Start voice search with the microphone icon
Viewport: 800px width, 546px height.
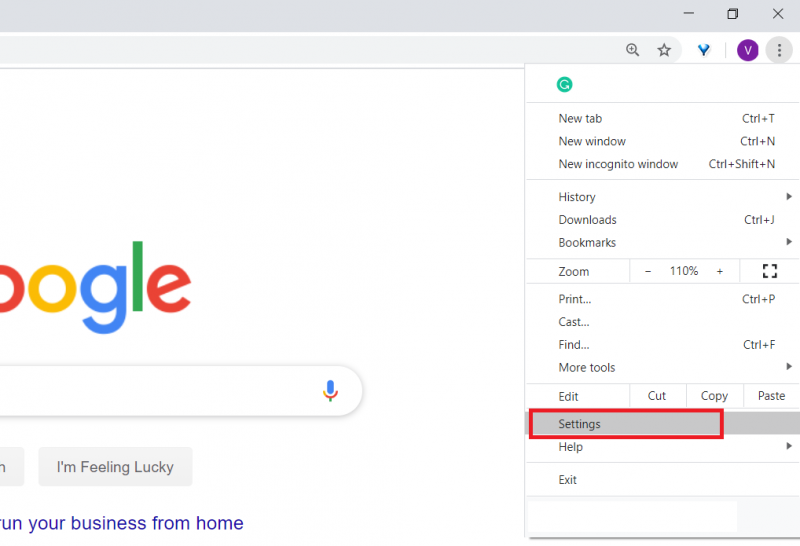(330, 391)
